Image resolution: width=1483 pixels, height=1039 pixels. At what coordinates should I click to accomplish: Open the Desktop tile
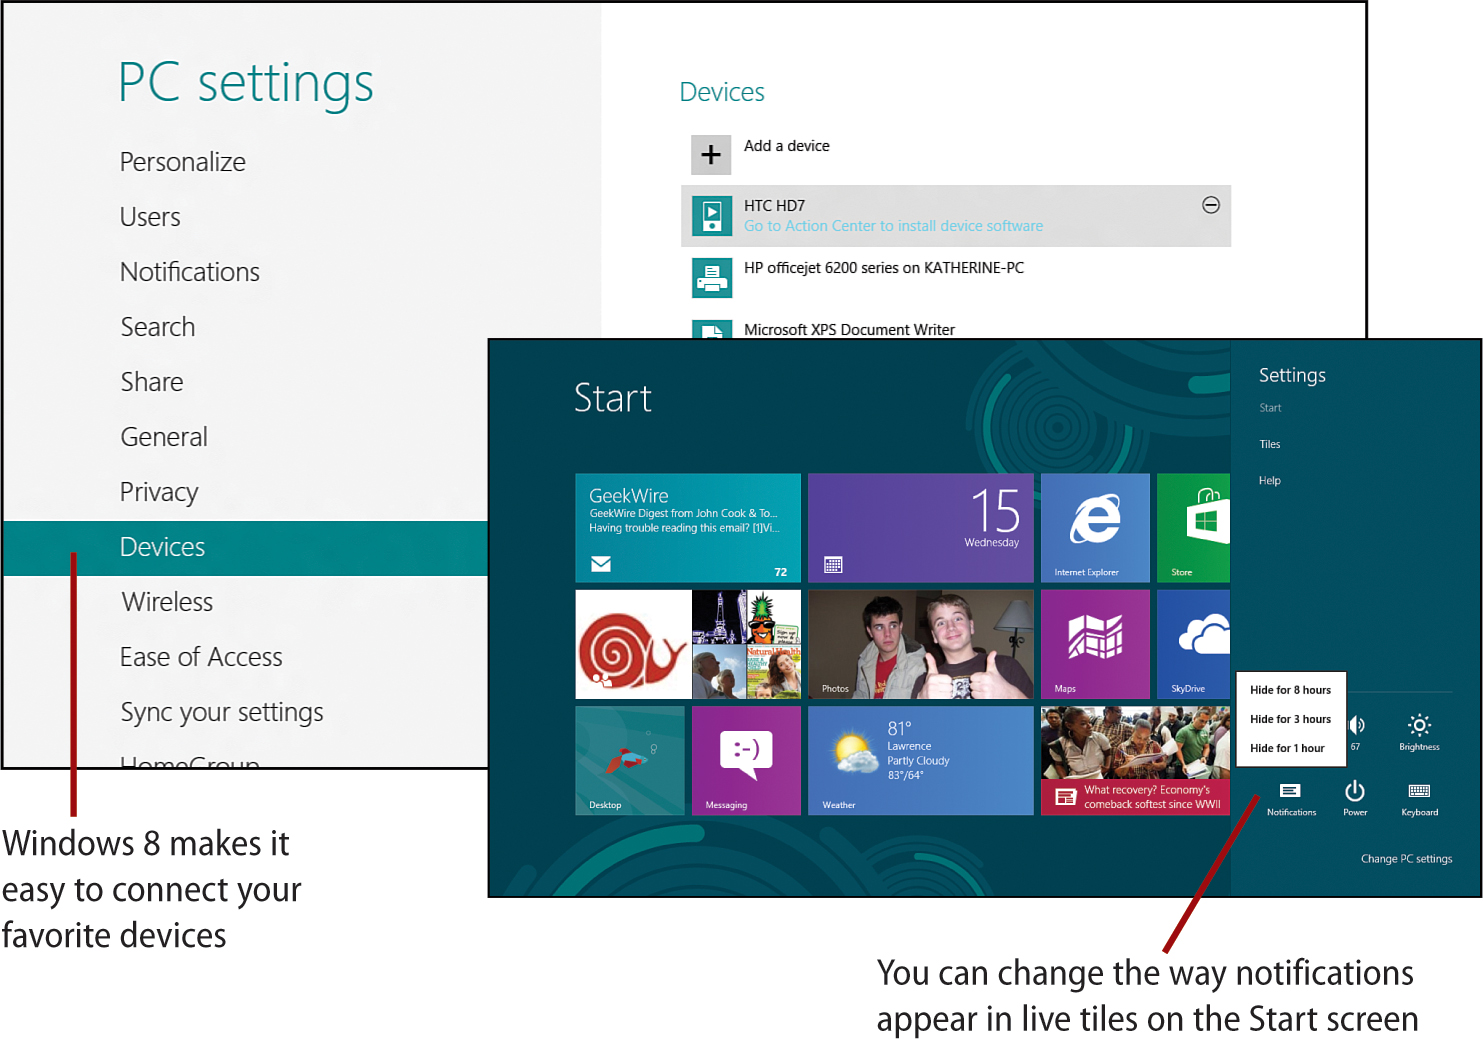pos(630,761)
